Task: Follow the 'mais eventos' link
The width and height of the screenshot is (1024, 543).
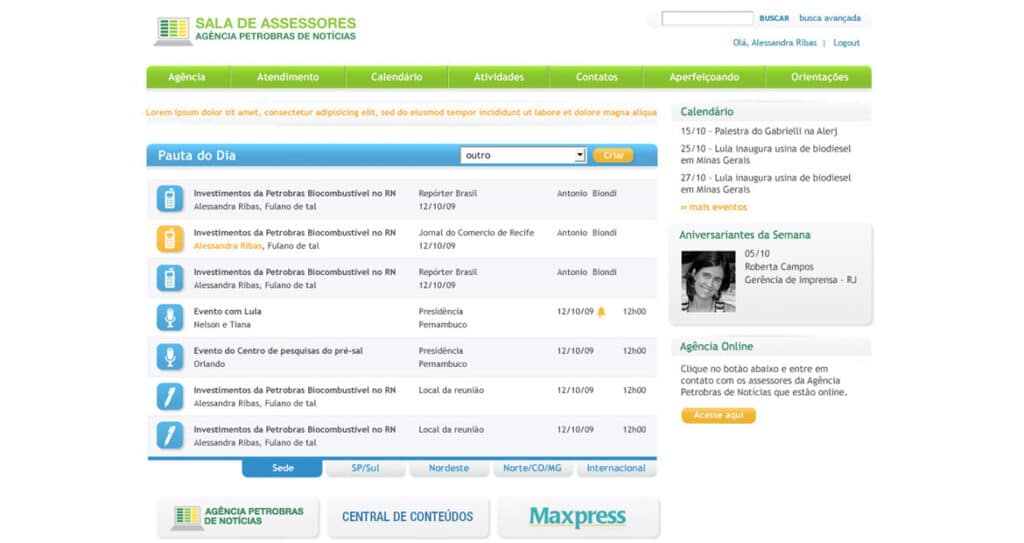Action: coord(714,207)
